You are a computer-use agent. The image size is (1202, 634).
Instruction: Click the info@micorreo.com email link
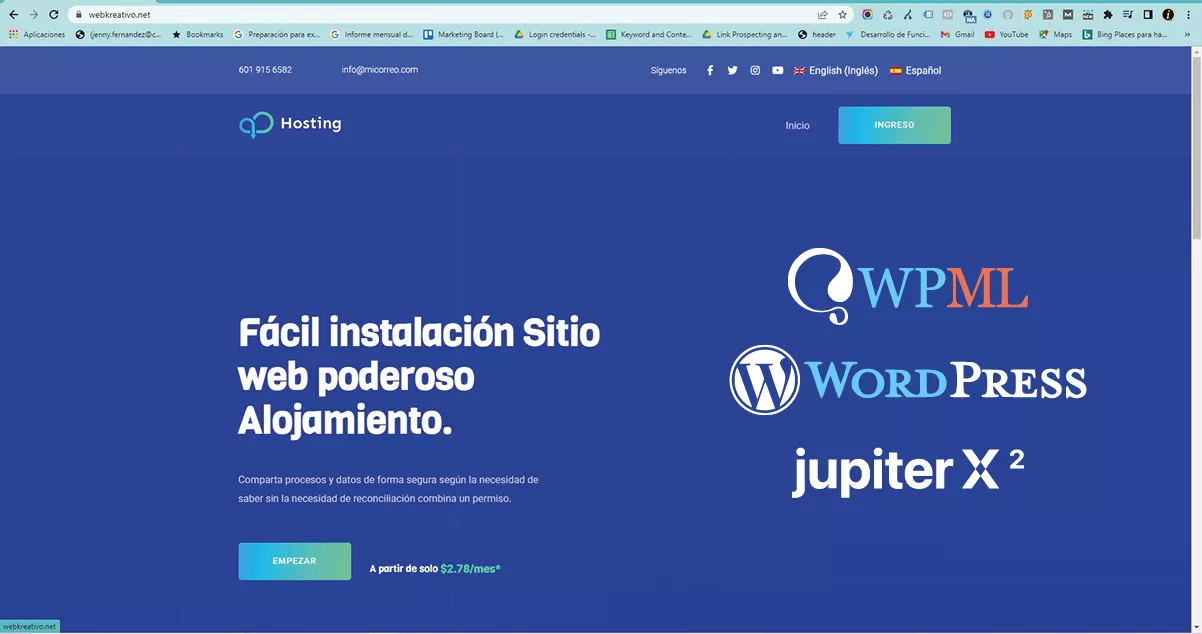point(380,70)
